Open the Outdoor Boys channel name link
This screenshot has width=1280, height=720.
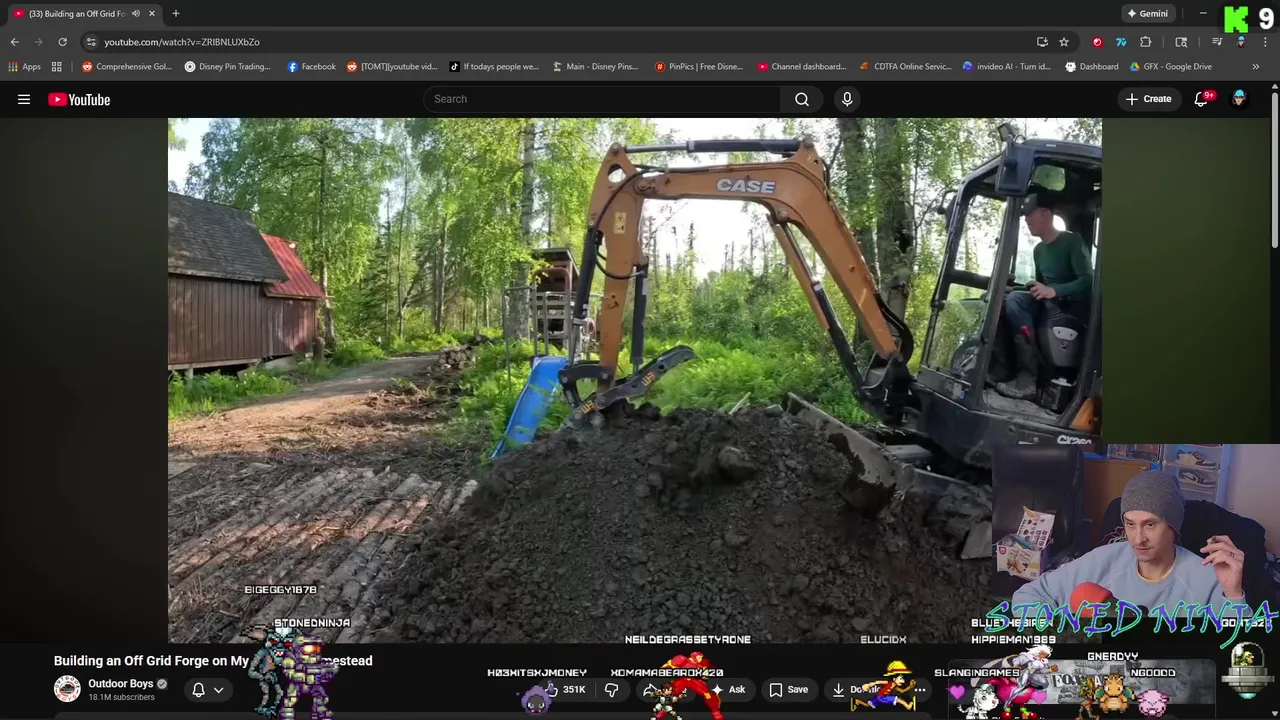coord(120,684)
